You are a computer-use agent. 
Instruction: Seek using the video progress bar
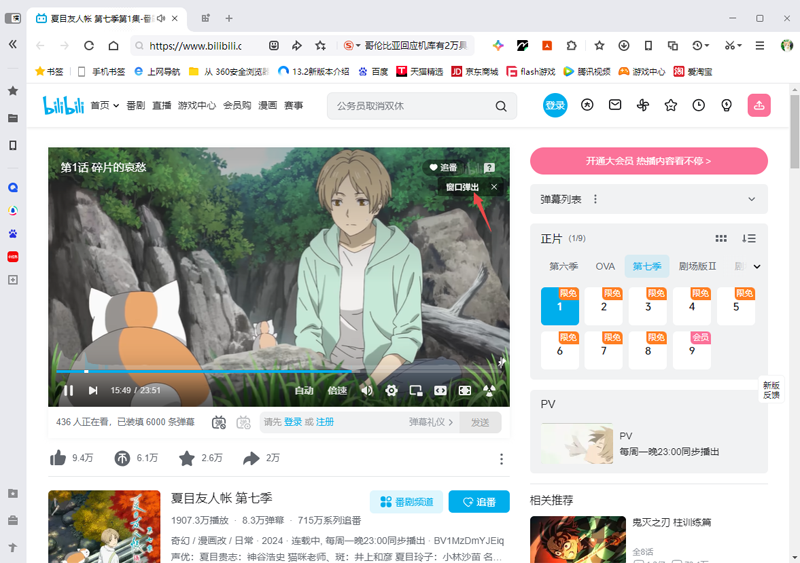click(x=279, y=371)
